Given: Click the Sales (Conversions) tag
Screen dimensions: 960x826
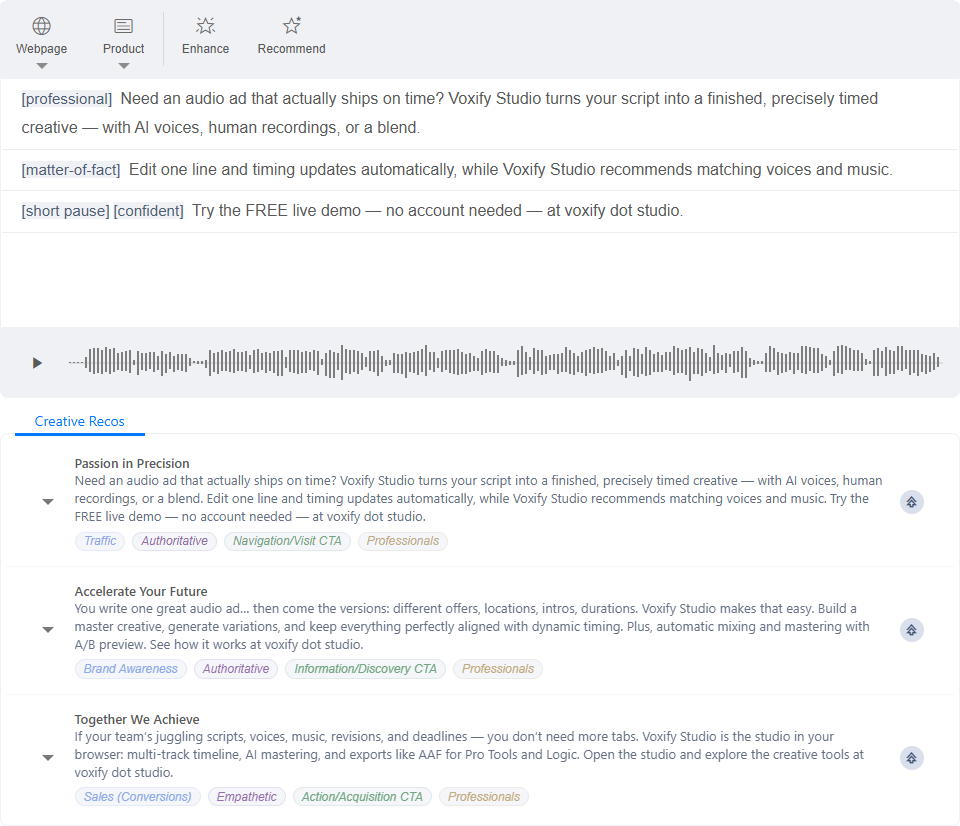Looking at the screenshot, I should point(138,797).
